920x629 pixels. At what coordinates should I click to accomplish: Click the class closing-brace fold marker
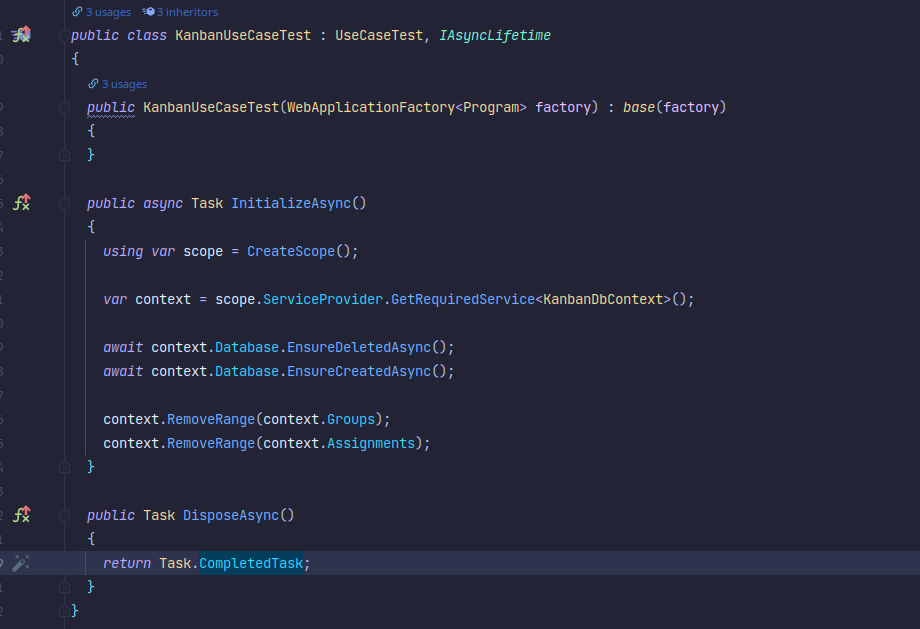[x=64, y=611]
